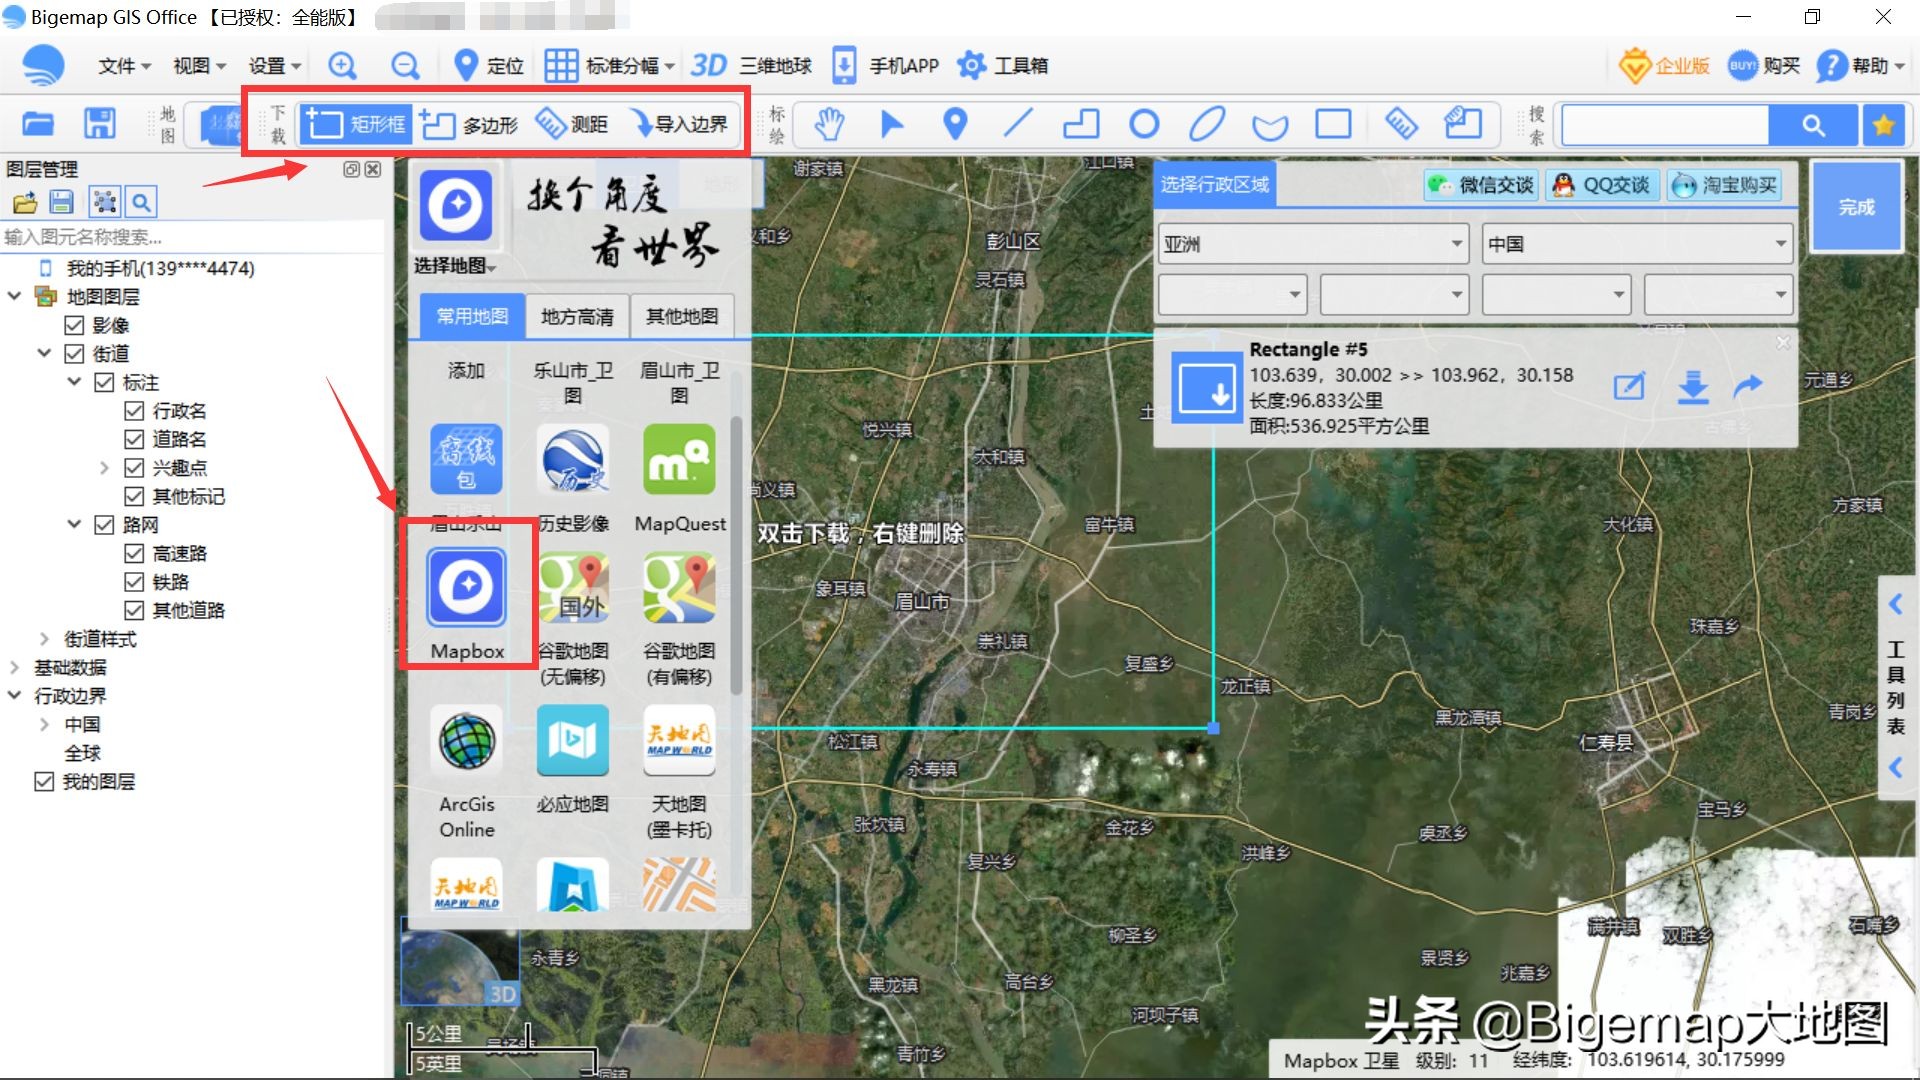
Task: Choose the 天地图(墨卡托) map source
Action: pos(680,773)
